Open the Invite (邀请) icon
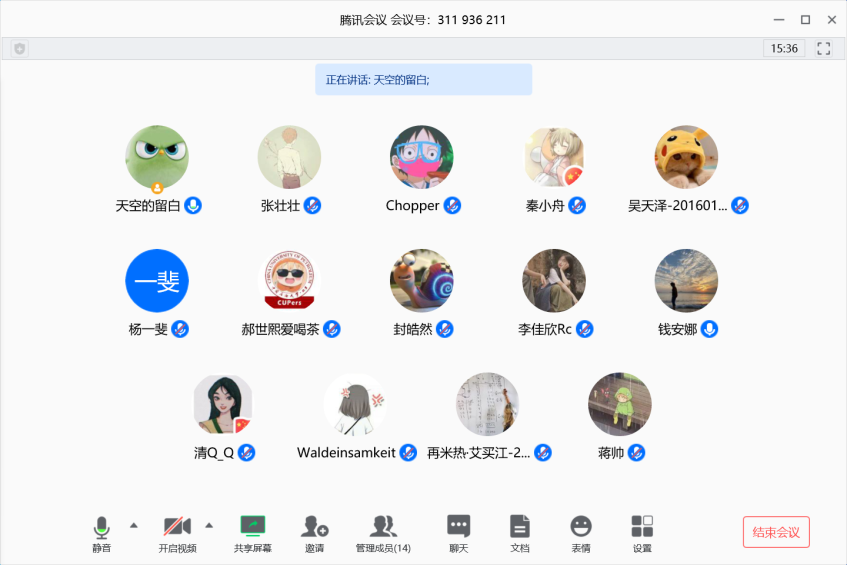Image resolution: width=847 pixels, height=565 pixels. point(315,527)
